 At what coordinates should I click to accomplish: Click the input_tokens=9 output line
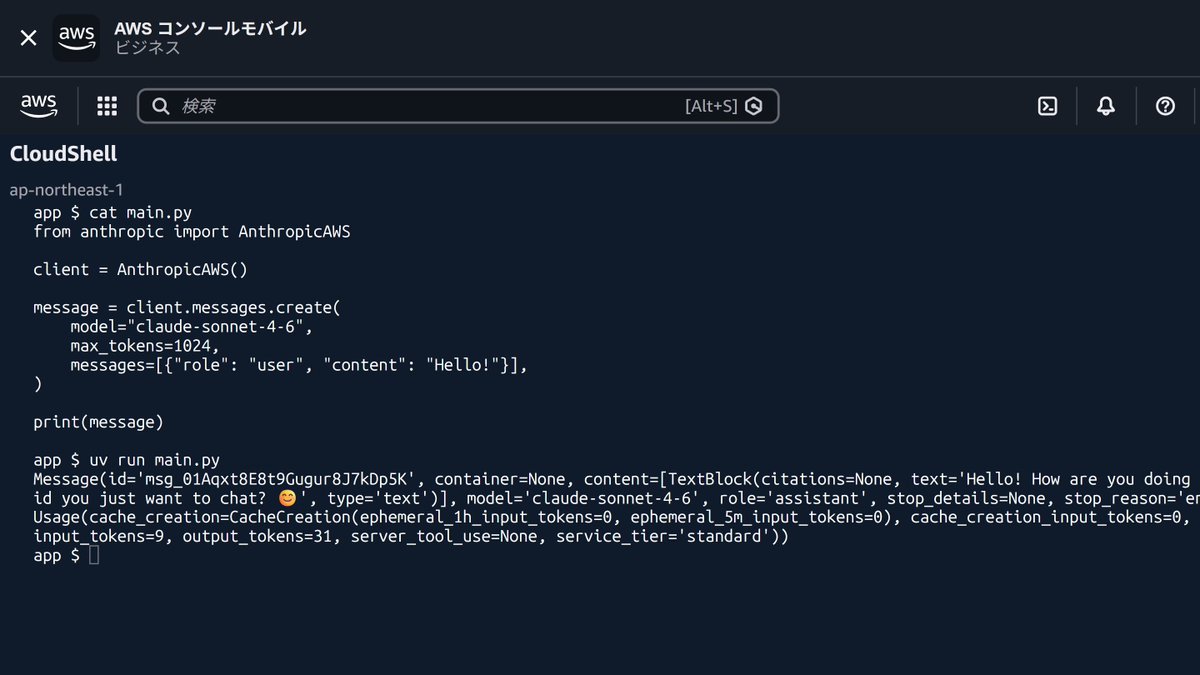coord(411,536)
